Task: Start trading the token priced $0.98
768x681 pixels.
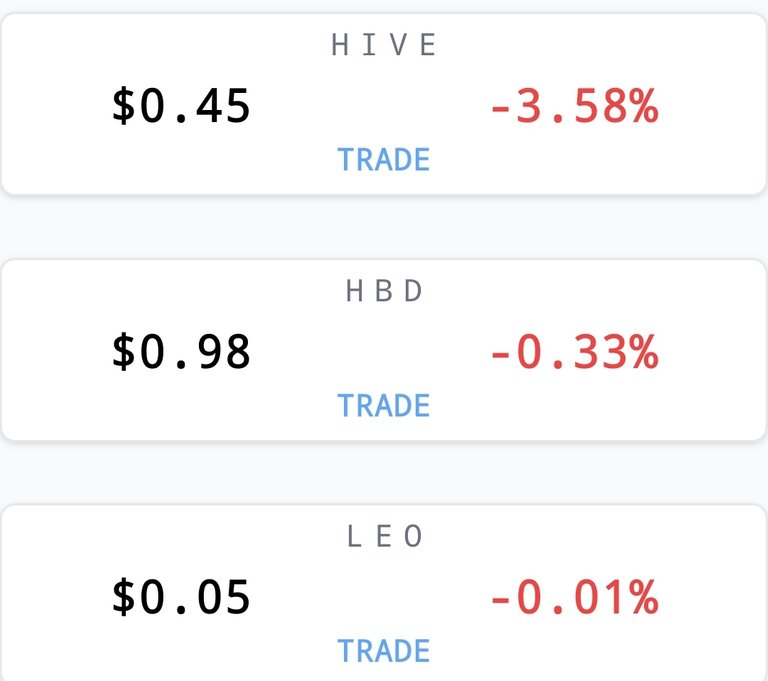Action: 384,406
